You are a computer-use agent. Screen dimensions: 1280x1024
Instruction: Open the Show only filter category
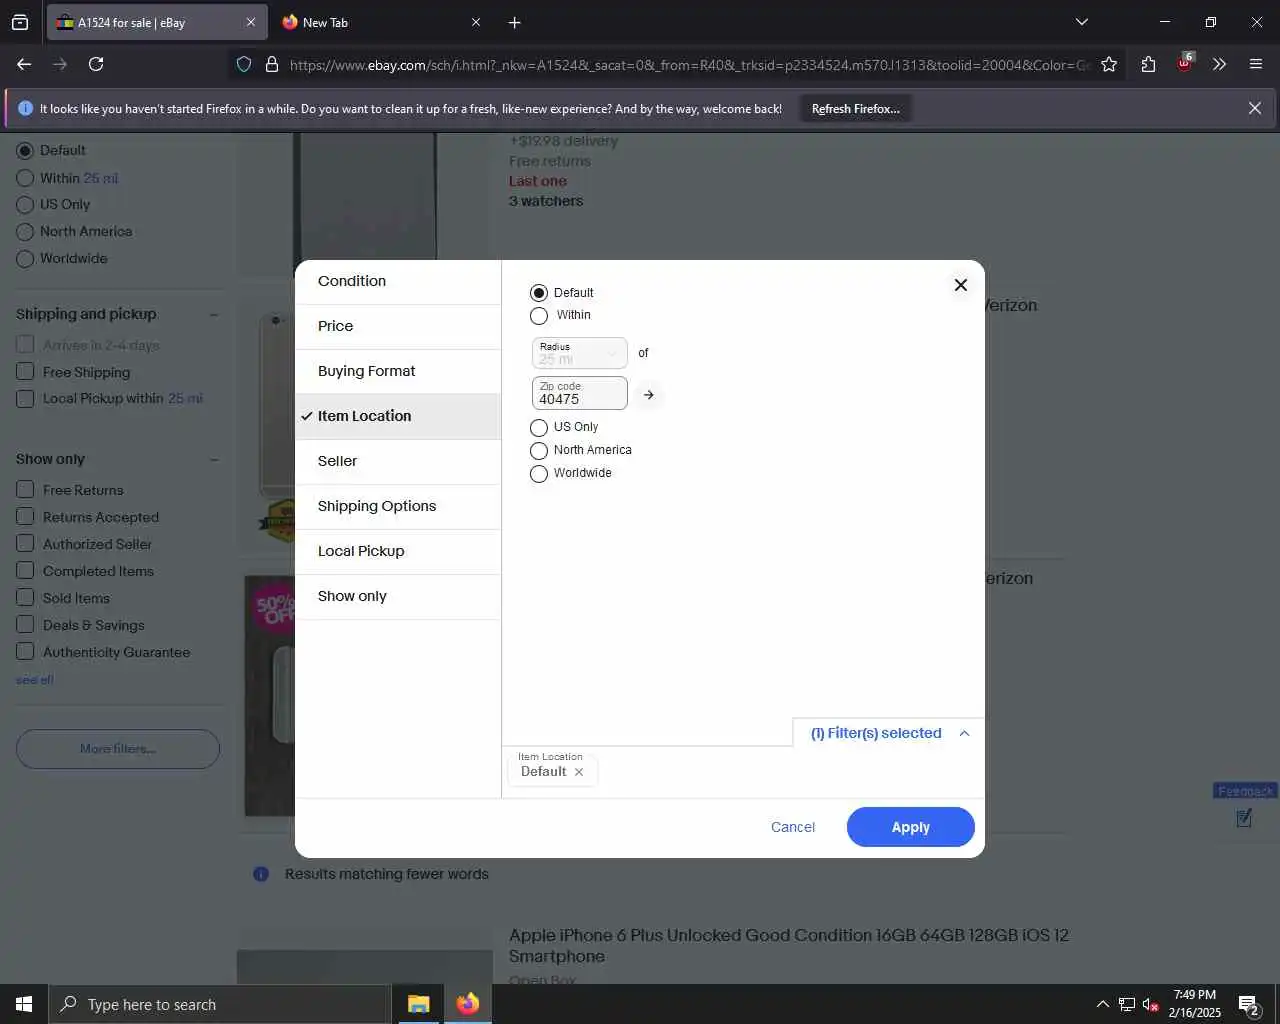397,596
